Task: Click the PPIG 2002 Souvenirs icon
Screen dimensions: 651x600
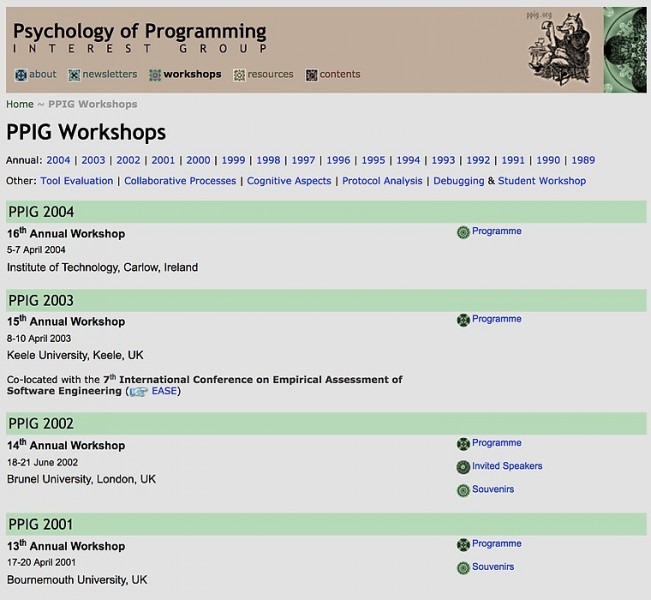Action: pos(463,491)
